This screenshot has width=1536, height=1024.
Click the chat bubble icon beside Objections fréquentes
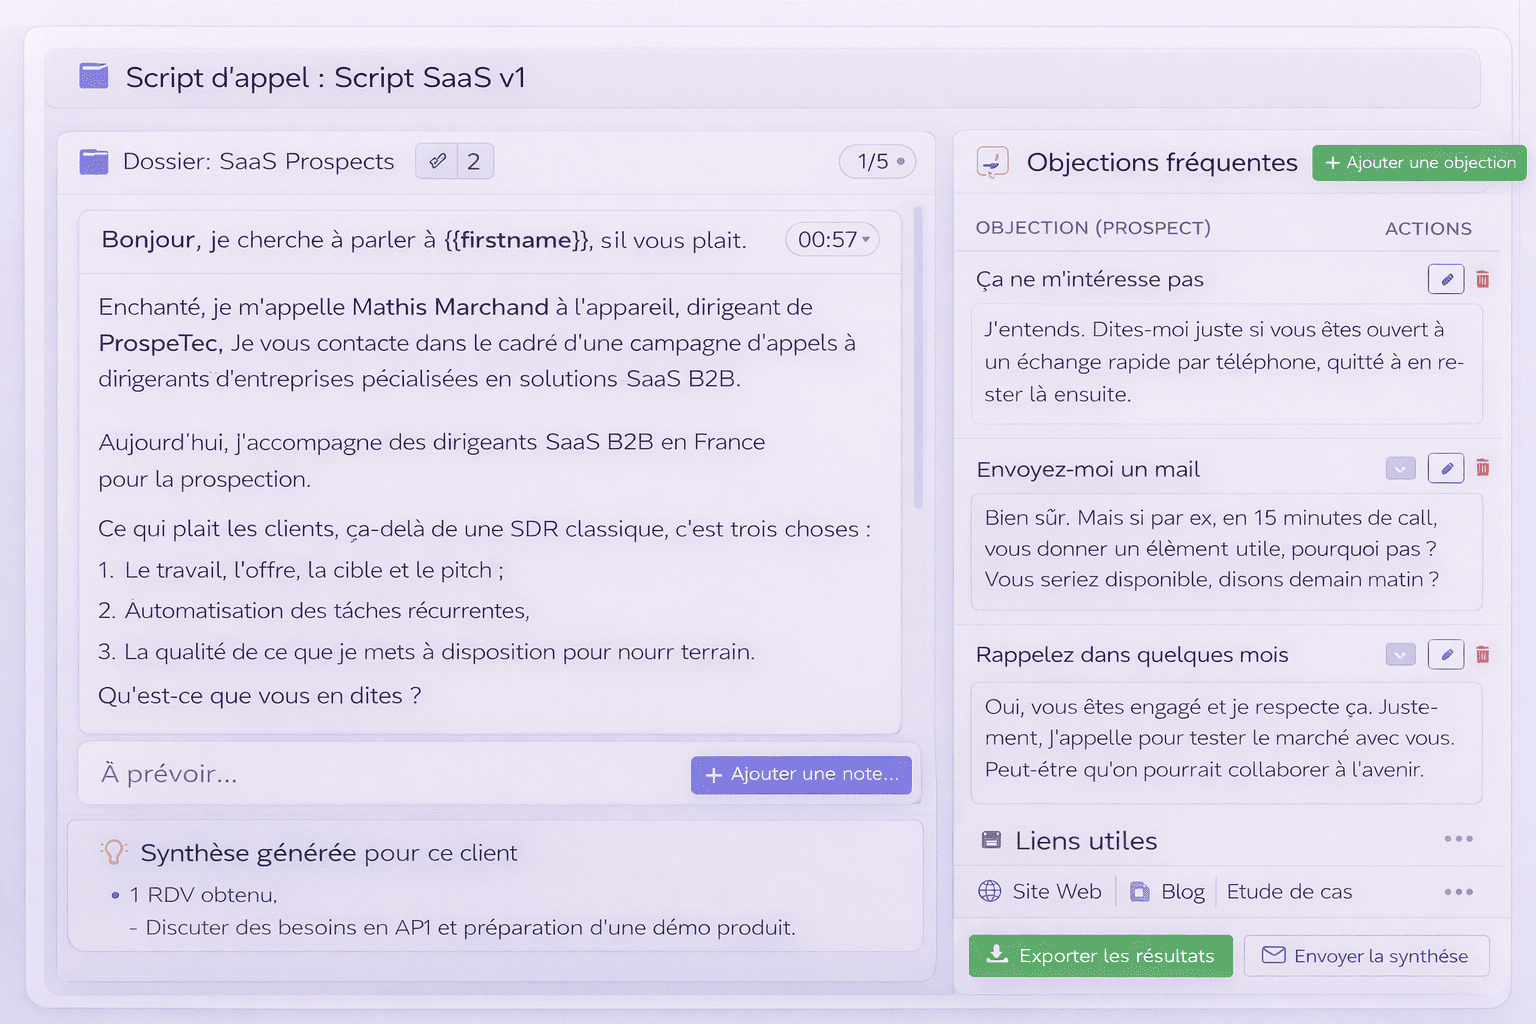(x=991, y=162)
